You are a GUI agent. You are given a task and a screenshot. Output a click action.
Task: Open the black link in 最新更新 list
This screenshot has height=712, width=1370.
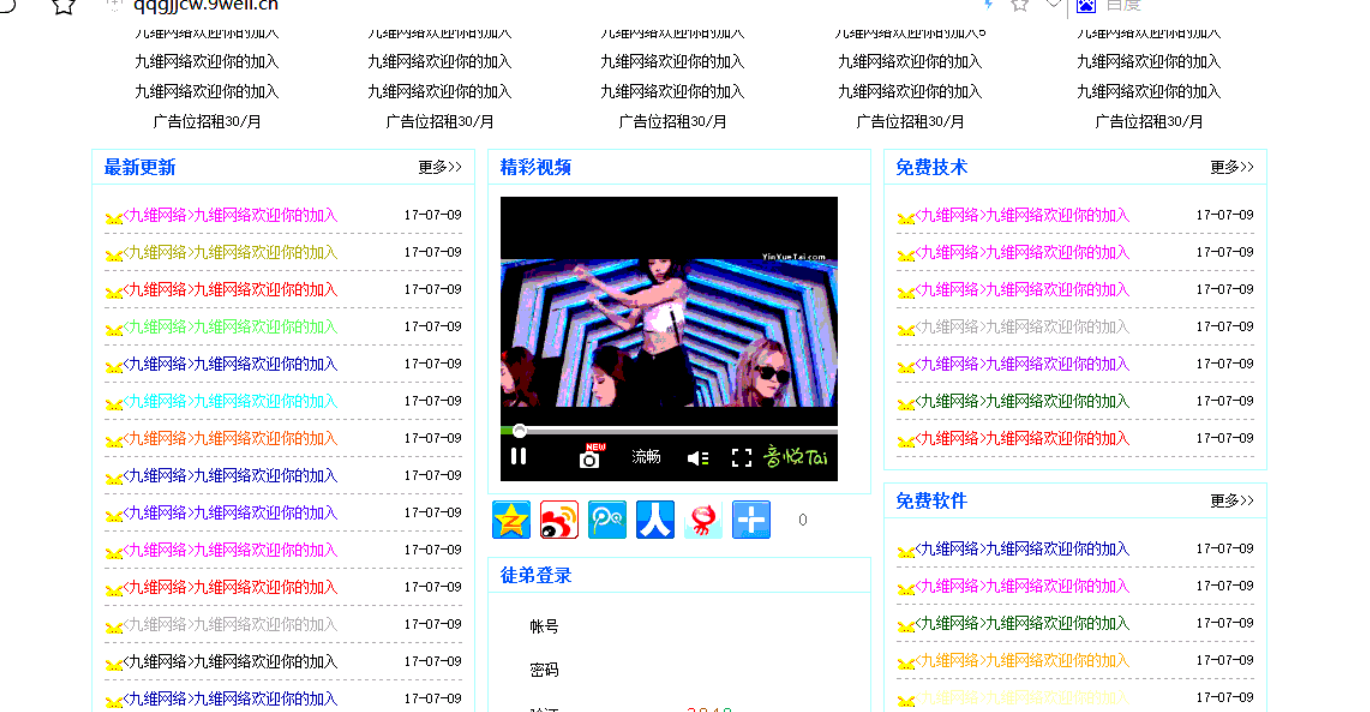(x=230, y=662)
